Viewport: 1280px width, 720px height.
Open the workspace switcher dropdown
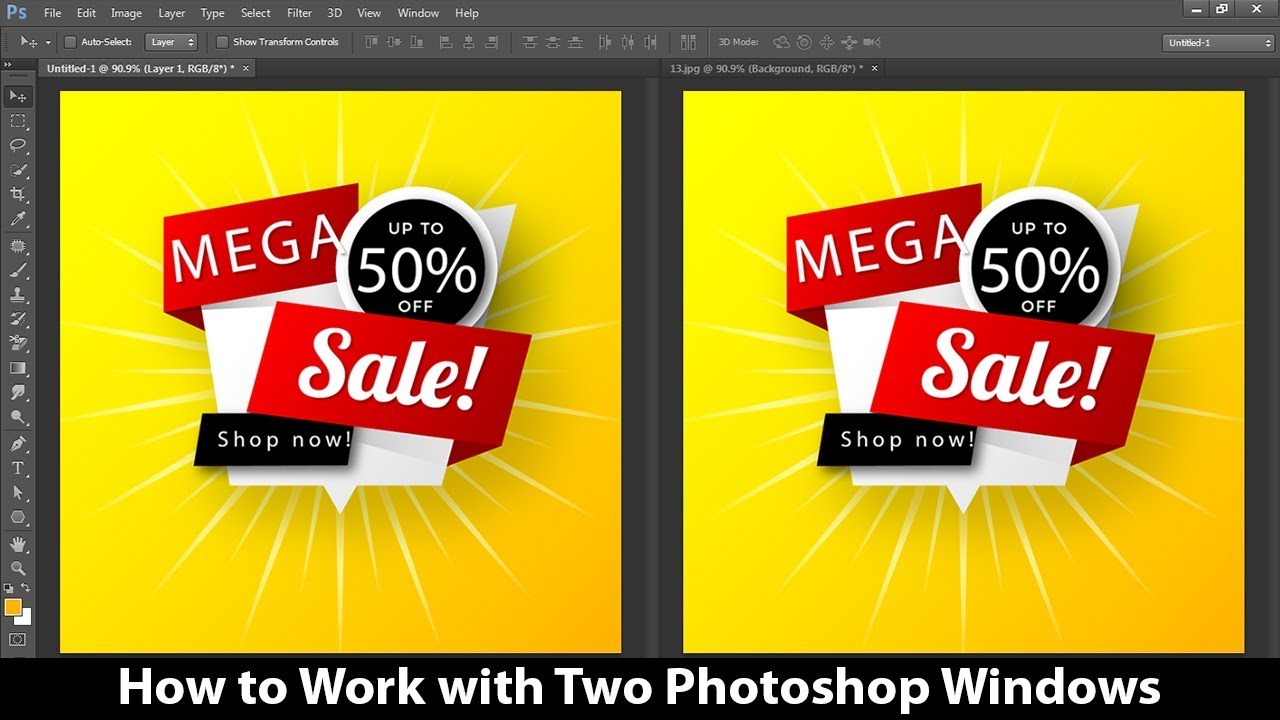tap(1218, 43)
